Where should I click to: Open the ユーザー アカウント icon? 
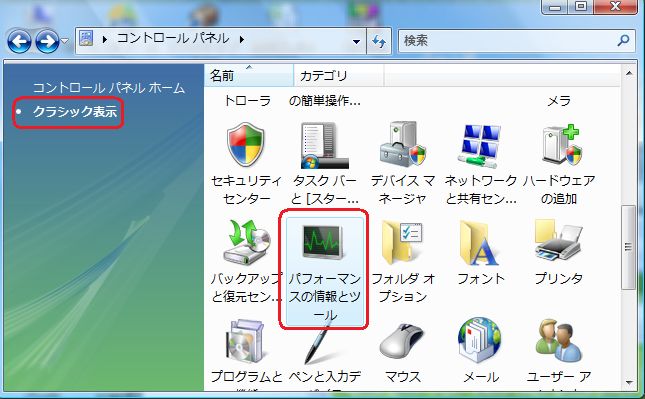558,341
